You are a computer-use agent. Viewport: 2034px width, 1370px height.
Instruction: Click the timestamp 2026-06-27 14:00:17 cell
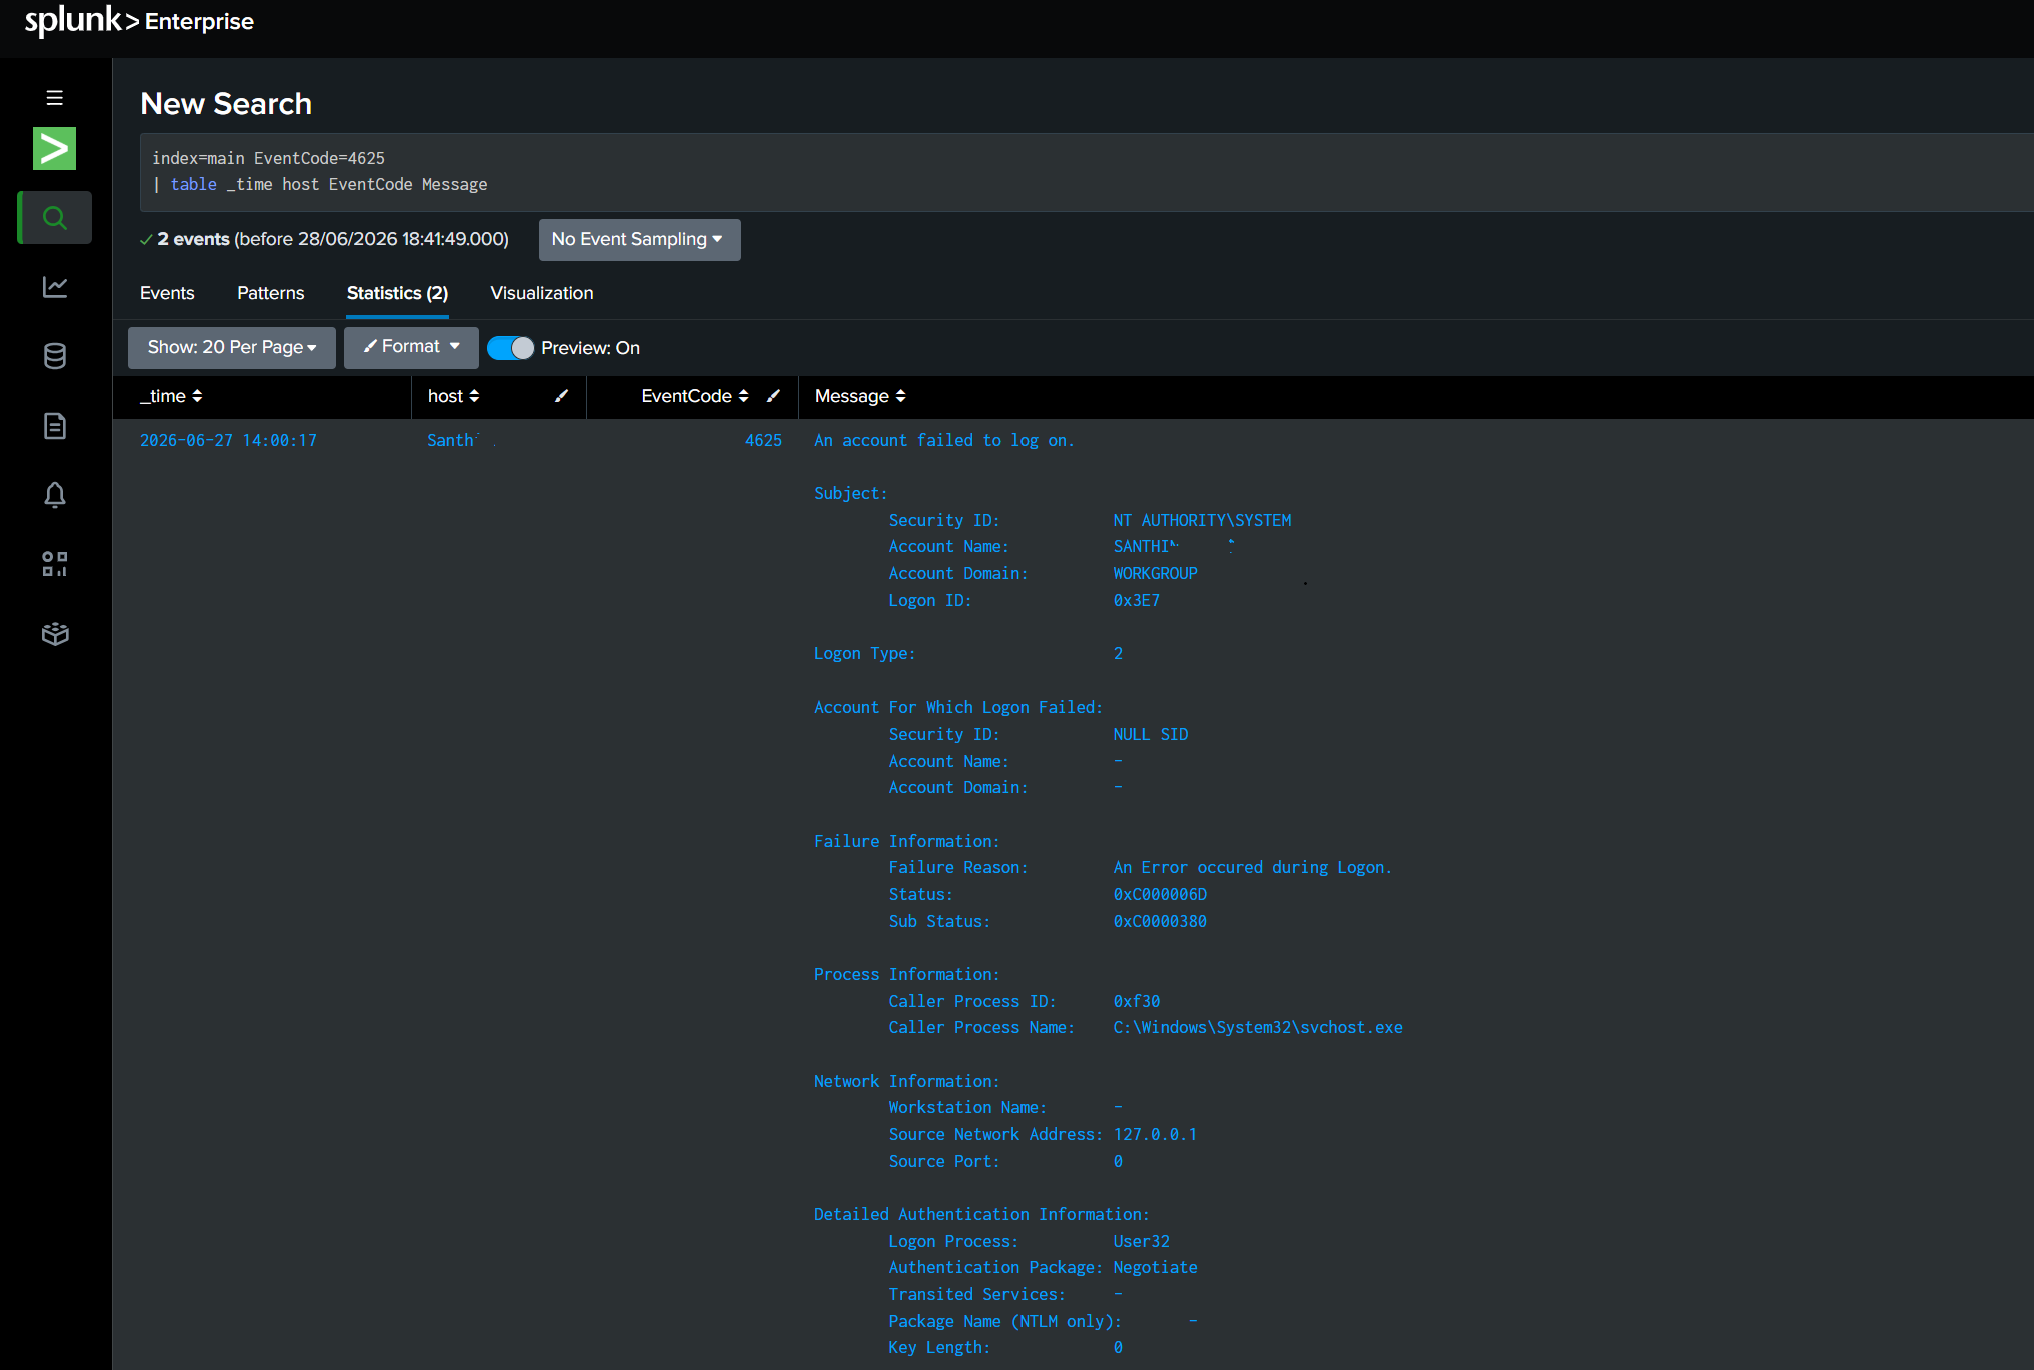tap(228, 440)
